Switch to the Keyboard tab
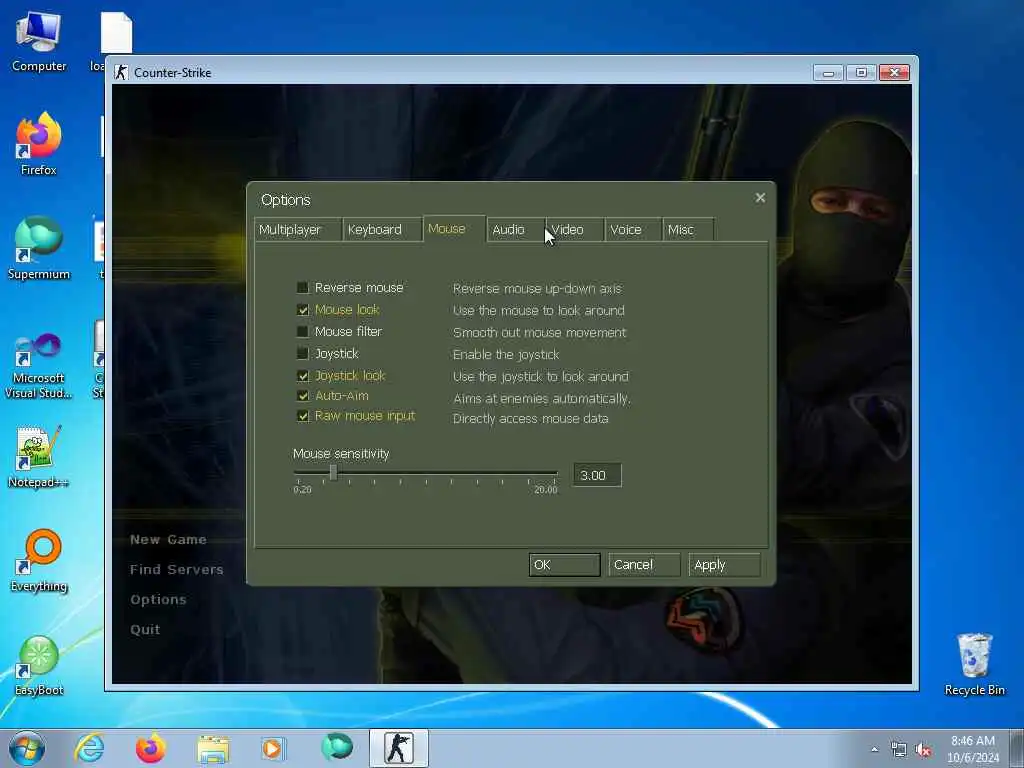The image size is (1024, 768). coord(382,229)
